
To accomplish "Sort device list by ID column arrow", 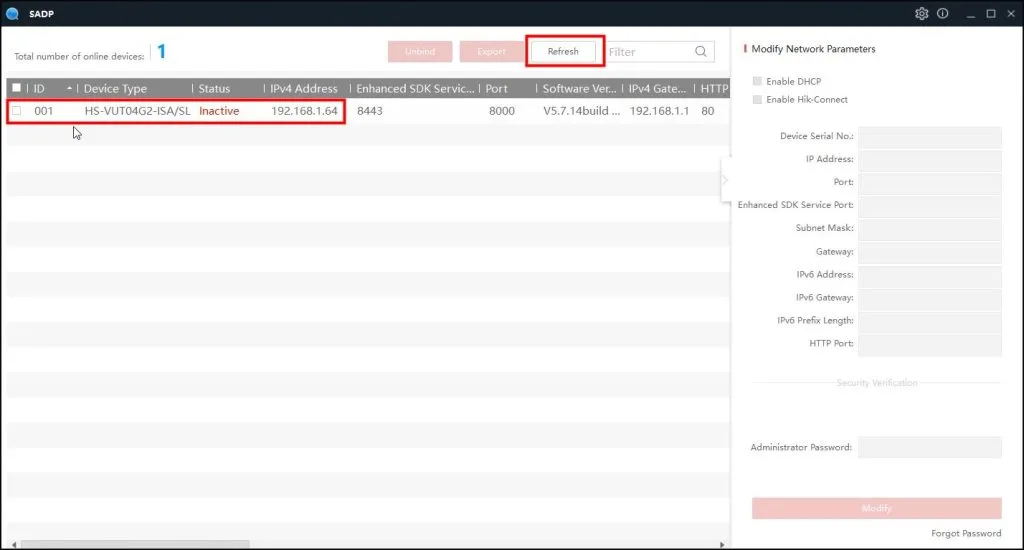I will pos(69,88).
